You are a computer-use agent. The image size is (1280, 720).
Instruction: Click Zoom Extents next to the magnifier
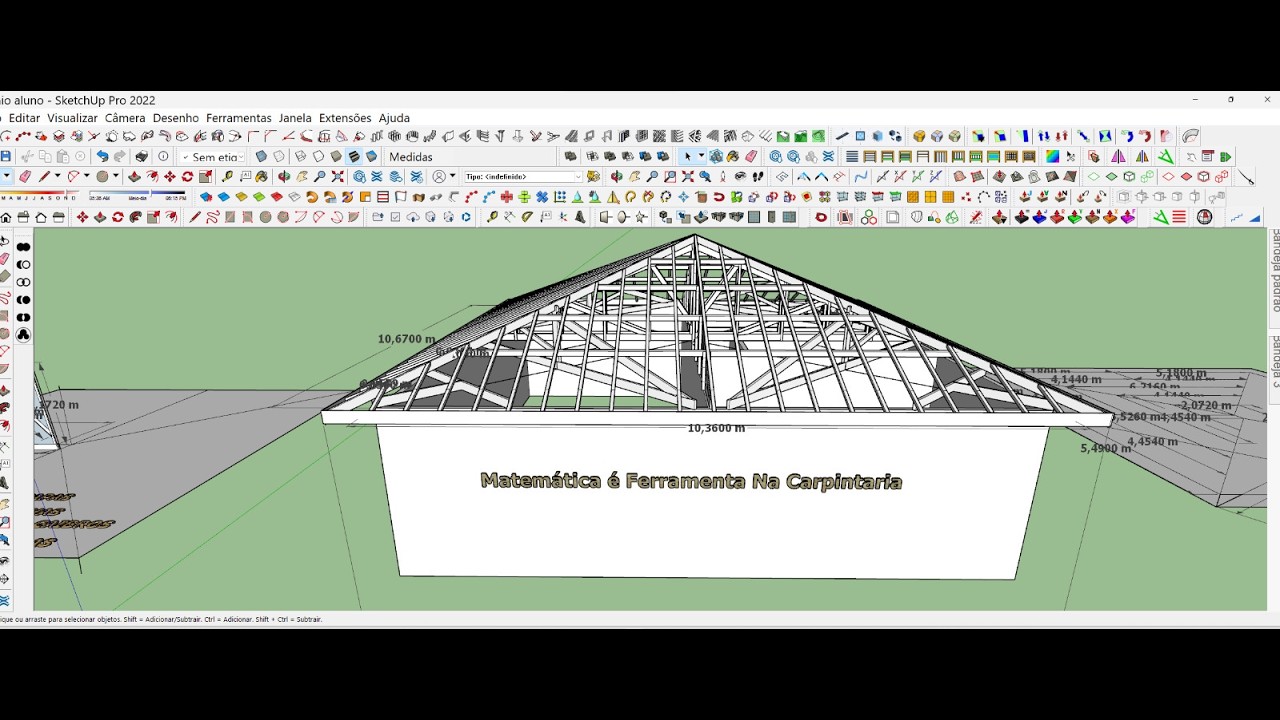(x=338, y=176)
